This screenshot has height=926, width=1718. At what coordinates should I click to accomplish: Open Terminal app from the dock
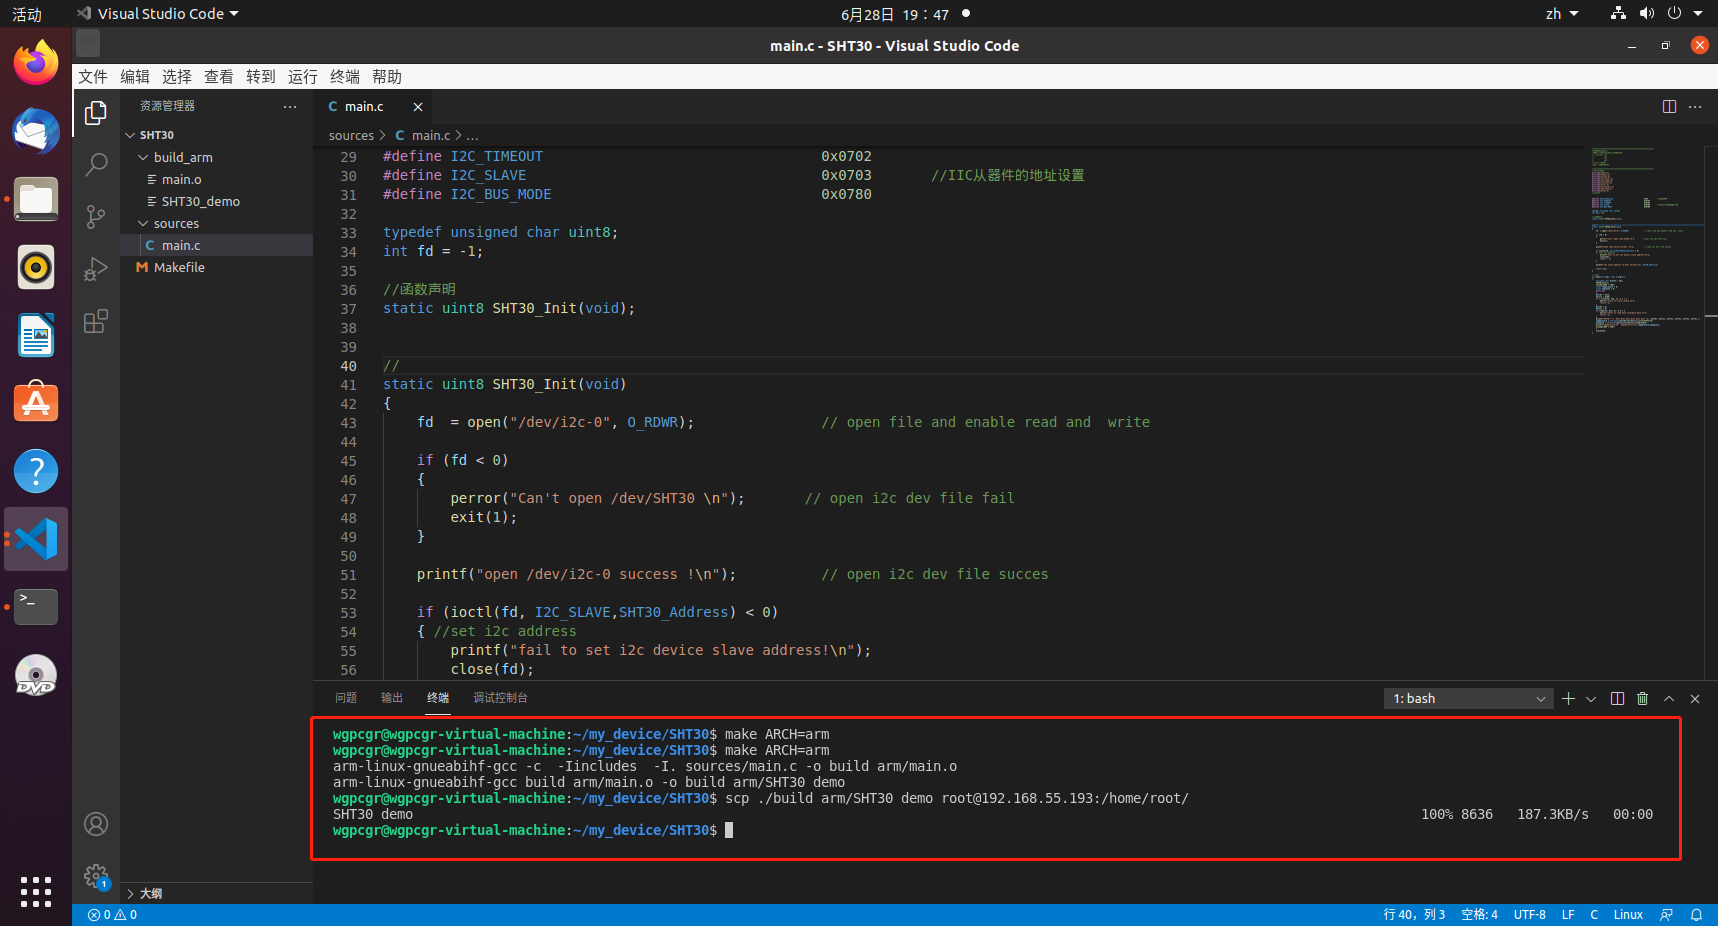click(36, 607)
